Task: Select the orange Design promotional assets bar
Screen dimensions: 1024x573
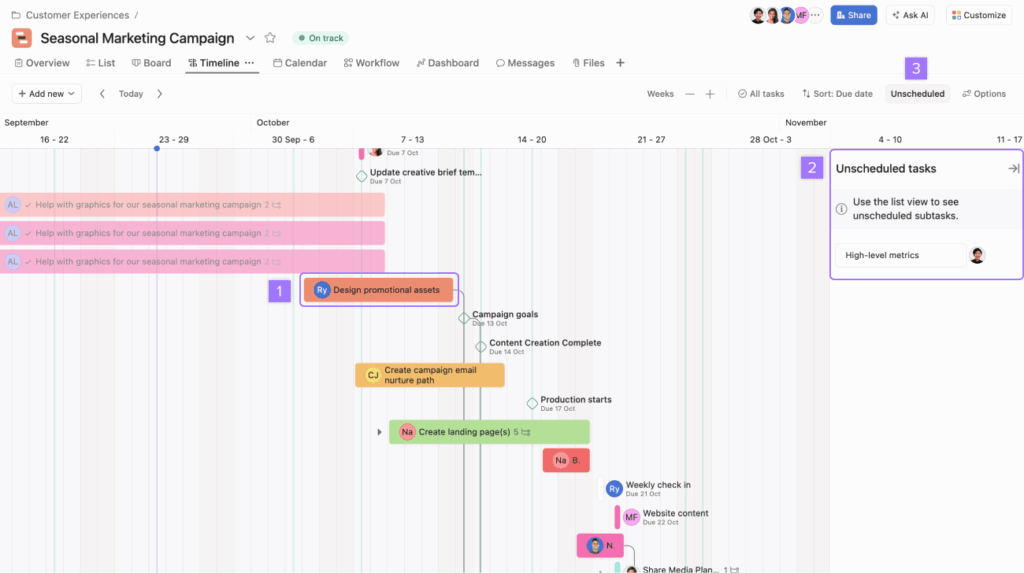Action: [379, 290]
